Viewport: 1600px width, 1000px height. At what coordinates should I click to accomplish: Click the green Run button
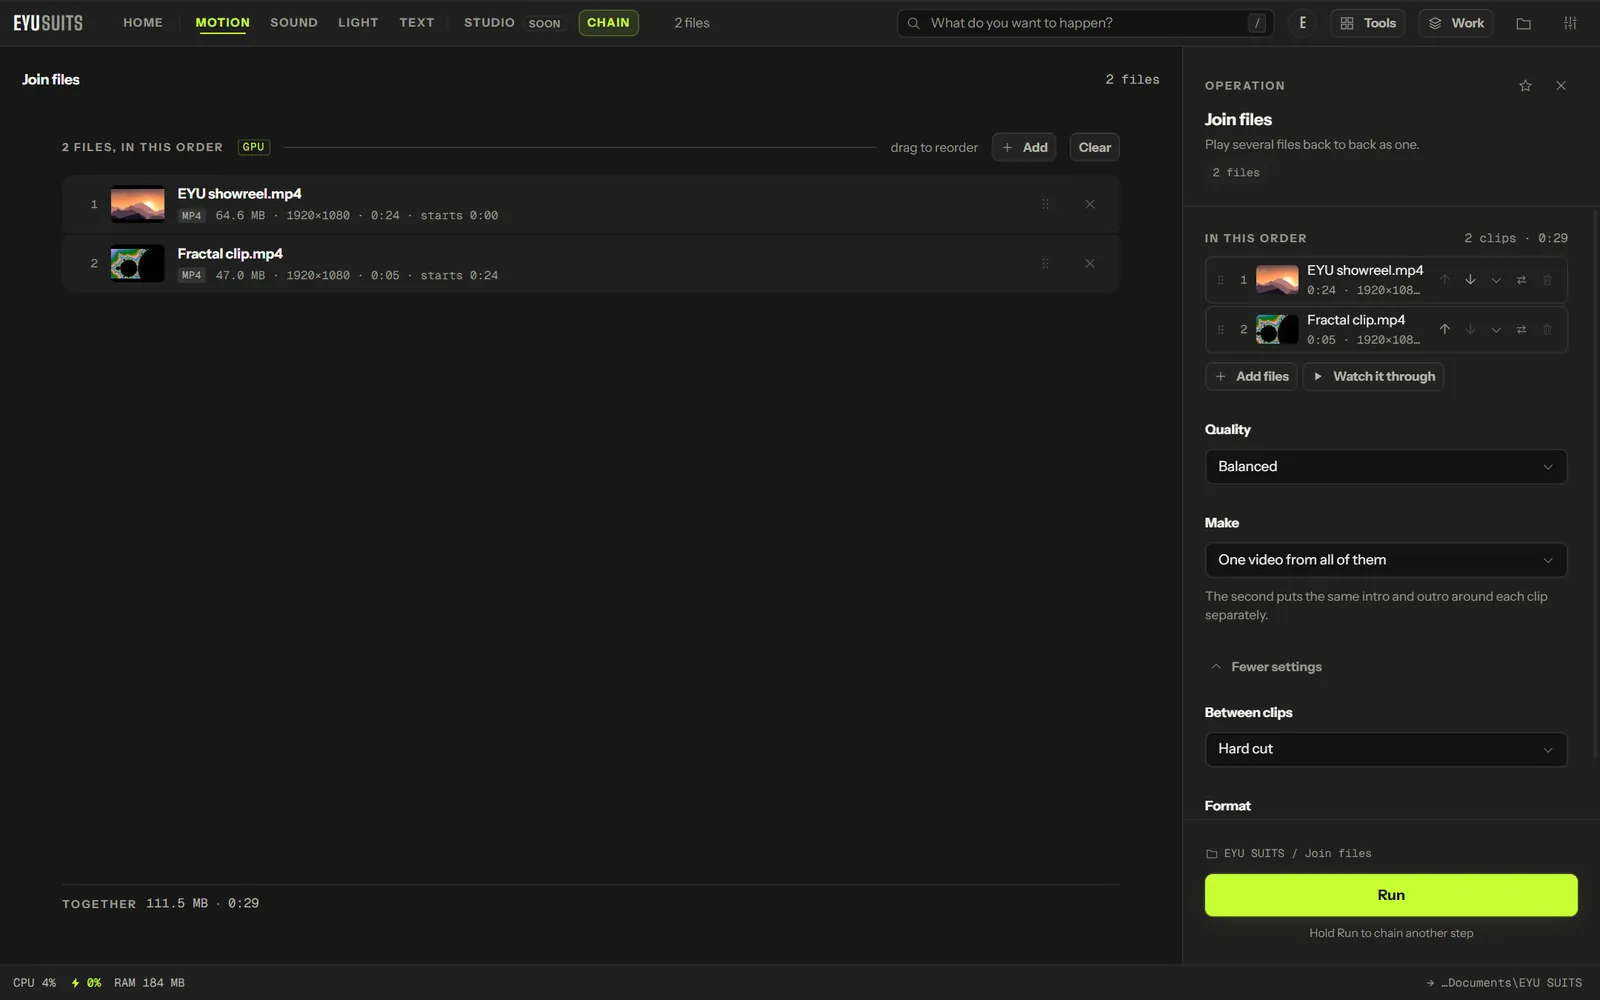click(1391, 895)
